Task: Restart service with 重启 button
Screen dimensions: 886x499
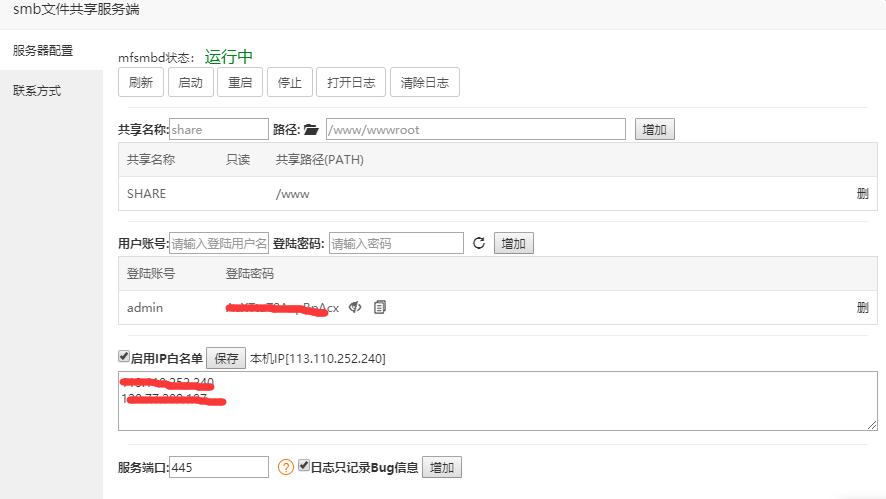Action: click(x=240, y=83)
